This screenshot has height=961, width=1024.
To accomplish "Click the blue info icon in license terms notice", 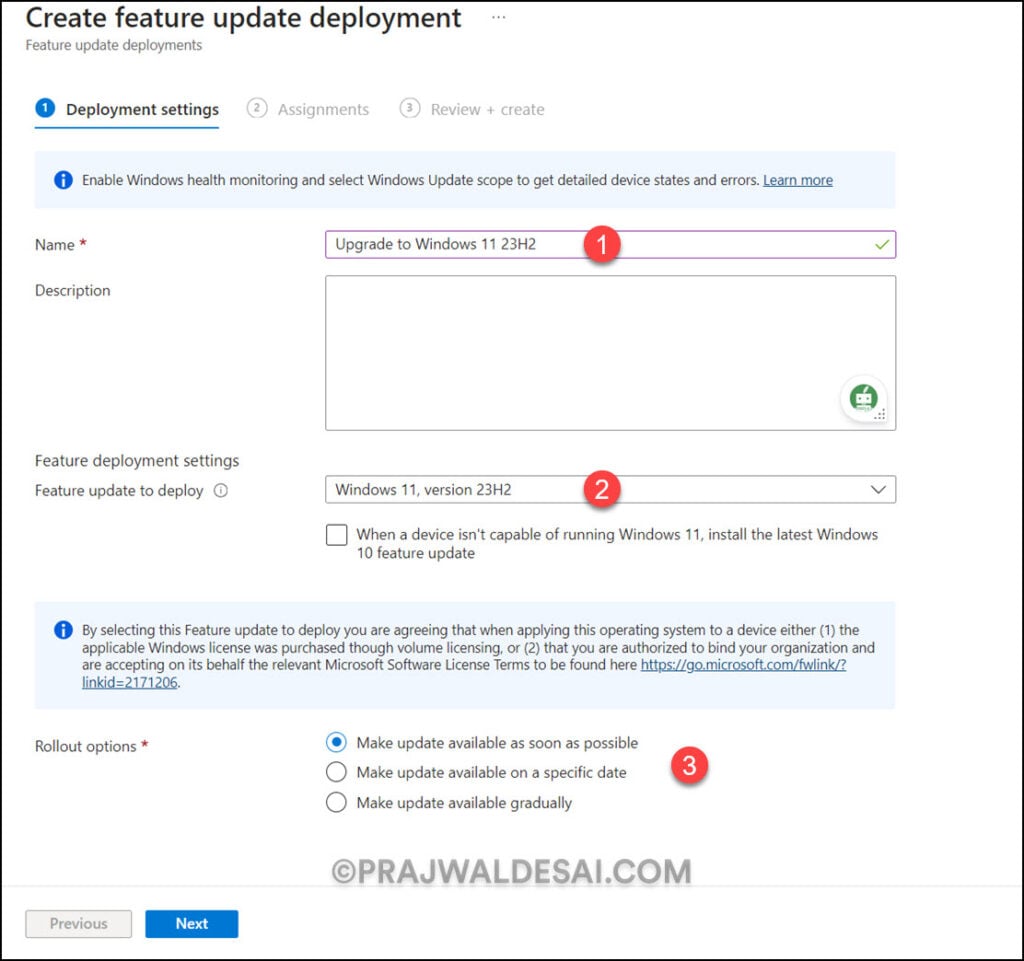I will tap(63, 630).
